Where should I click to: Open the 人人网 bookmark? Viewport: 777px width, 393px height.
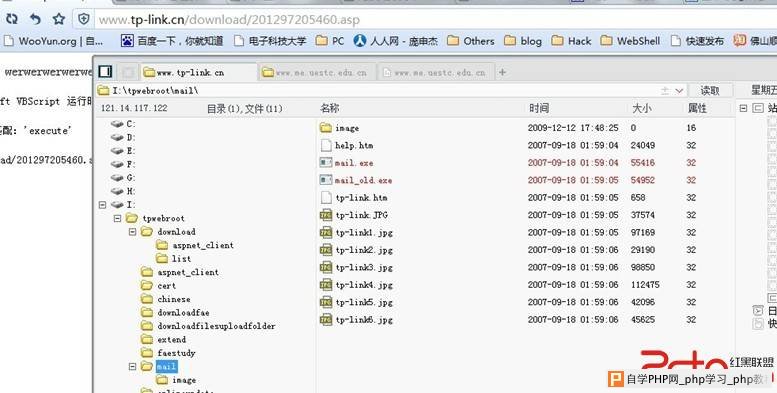(x=395, y=41)
